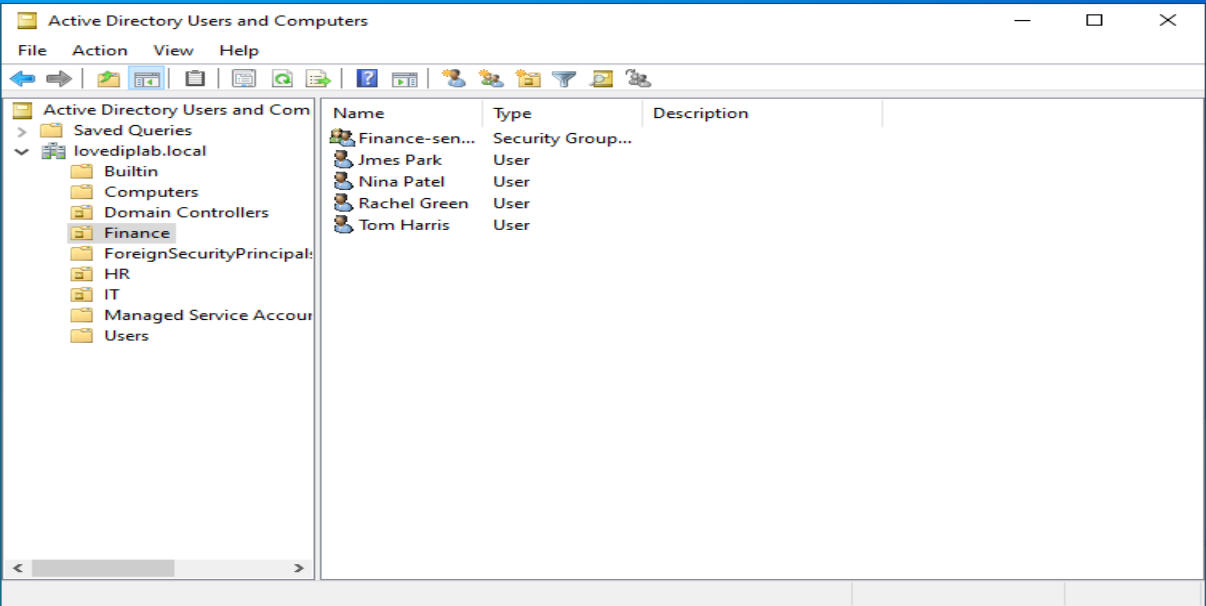The image size is (1206, 606).
Task: Open the Action menu
Action: pos(99,50)
